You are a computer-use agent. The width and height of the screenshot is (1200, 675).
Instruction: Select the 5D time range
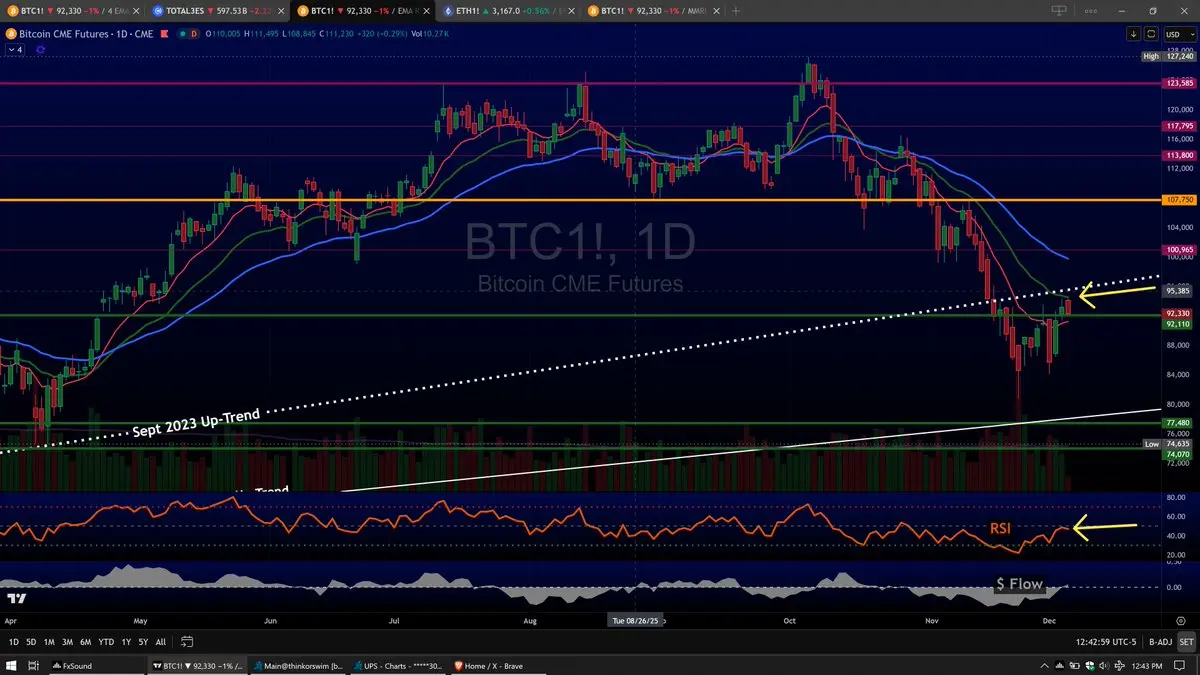(31, 642)
